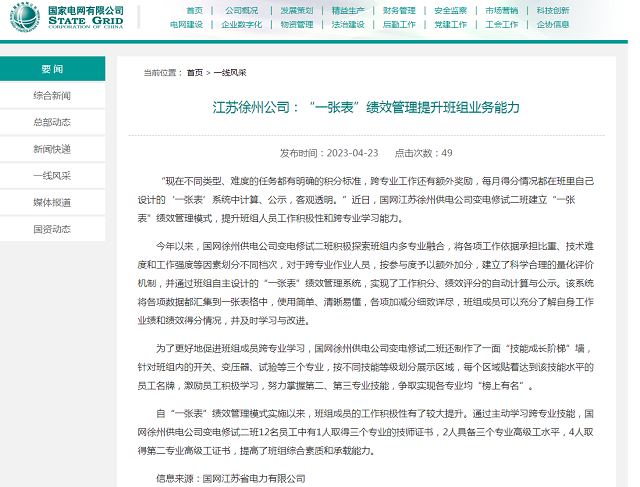Viewport: 640px width, 487px height.
Task: Open the 财务管理 menu item
Action: (x=399, y=11)
